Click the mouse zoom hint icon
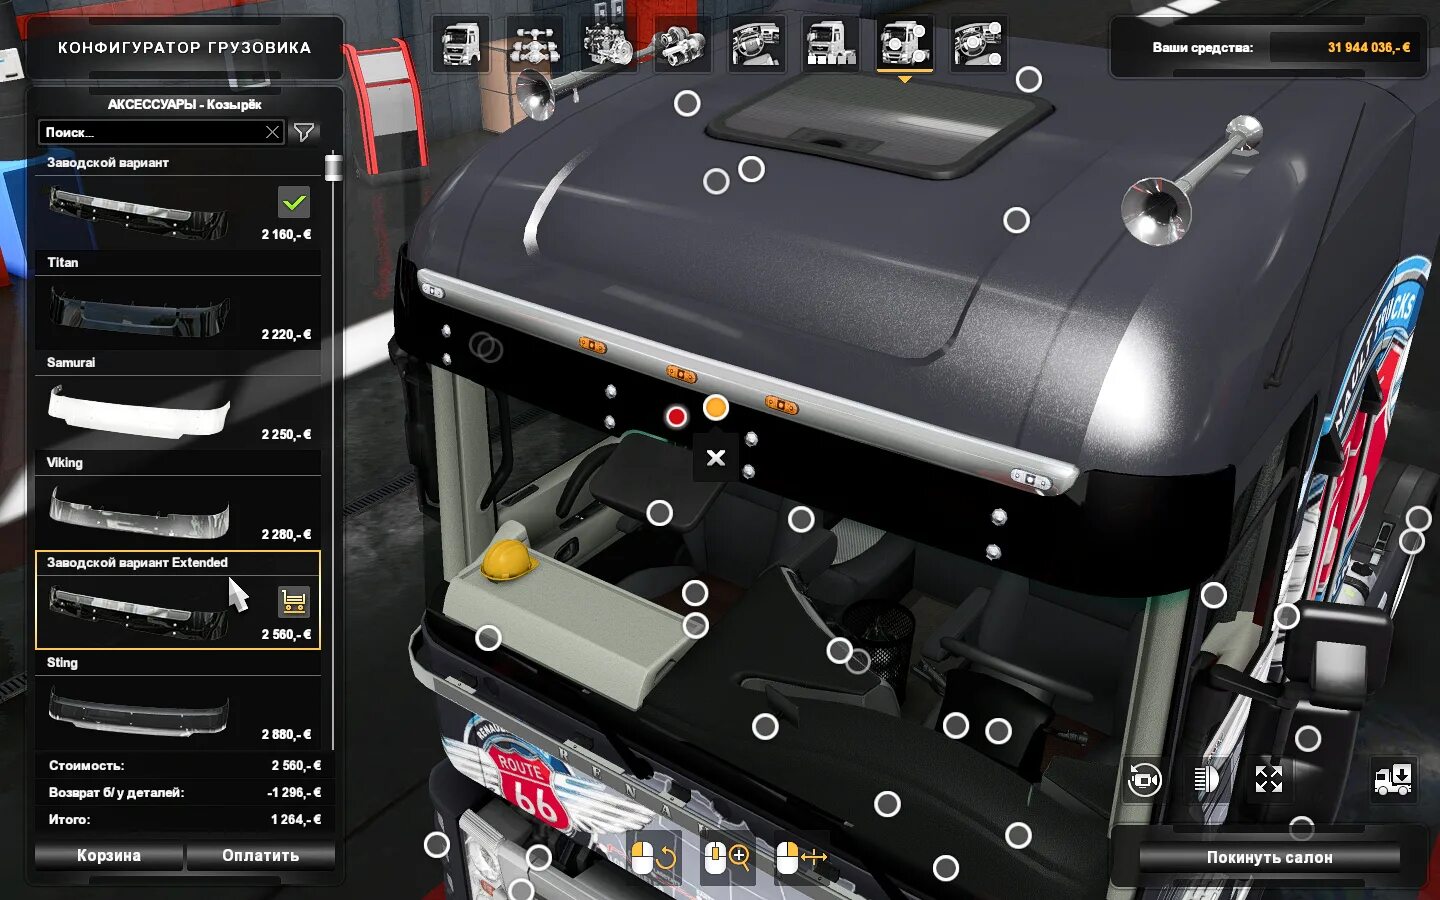The image size is (1440, 900). pyautogui.click(x=728, y=857)
